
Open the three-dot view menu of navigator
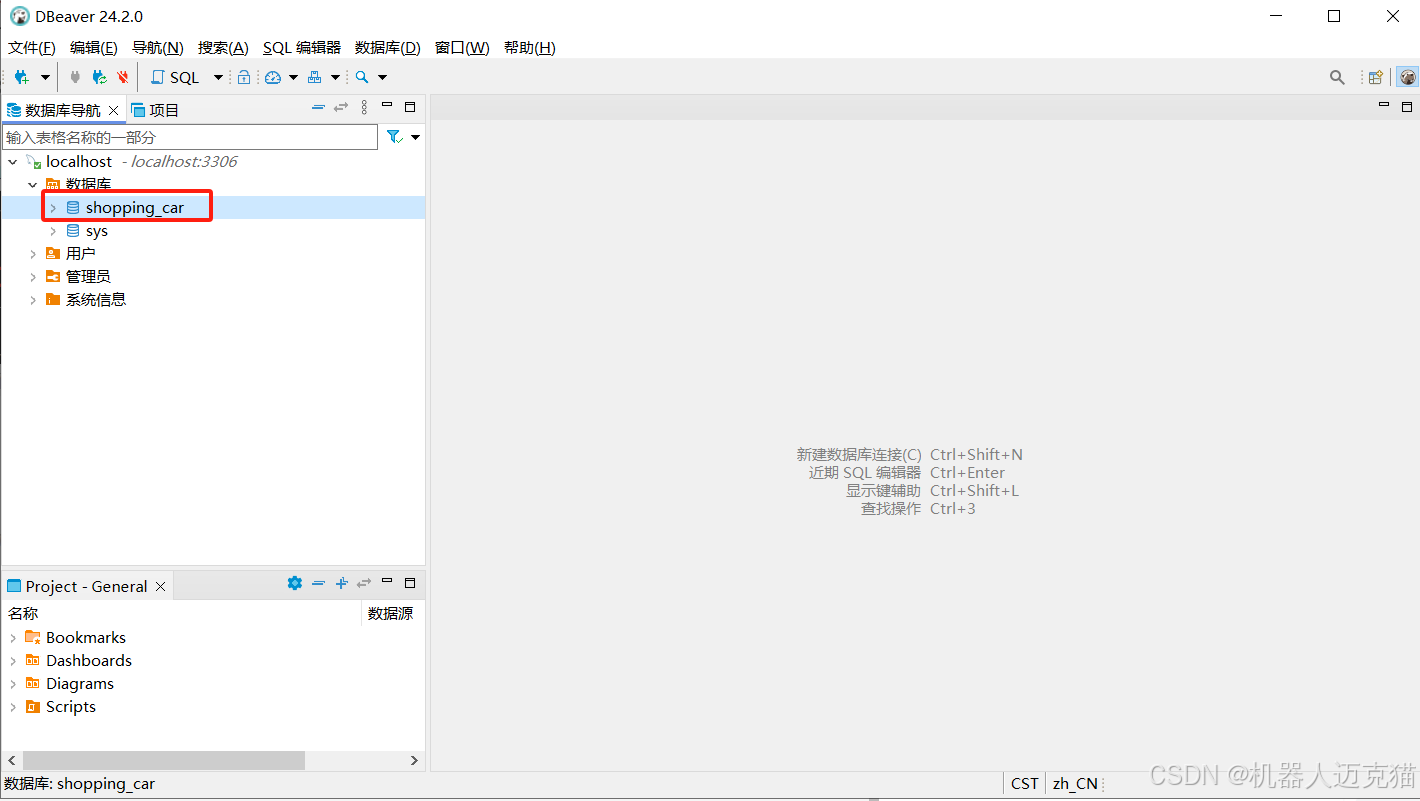[364, 107]
